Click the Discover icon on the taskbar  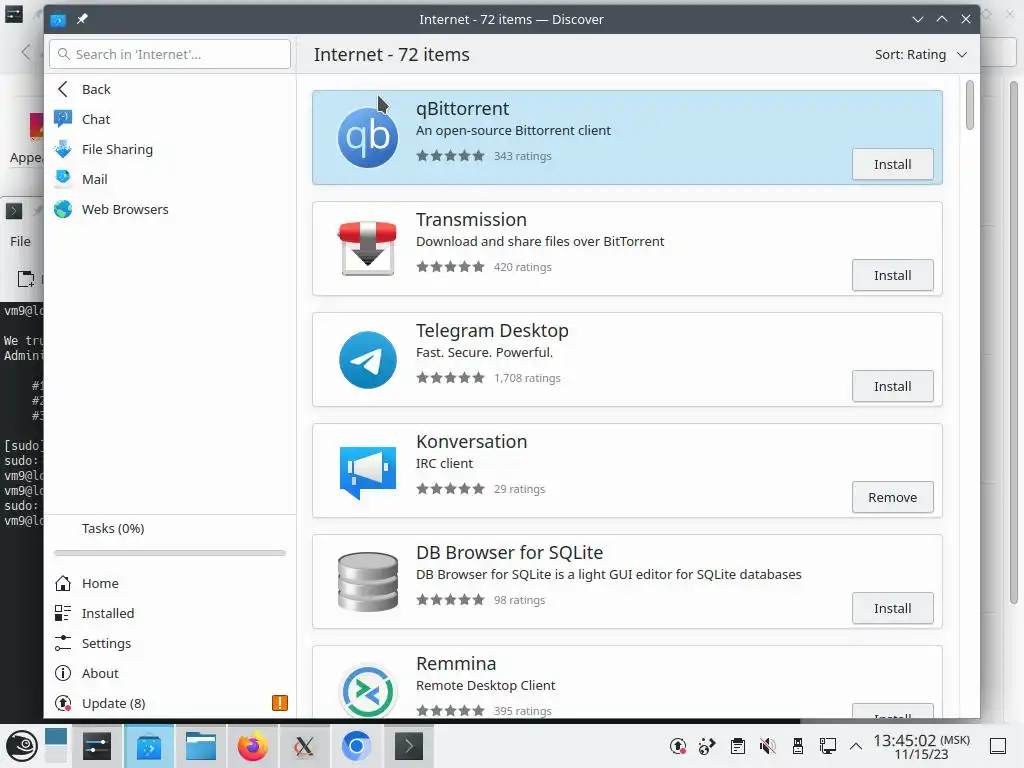pos(149,746)
